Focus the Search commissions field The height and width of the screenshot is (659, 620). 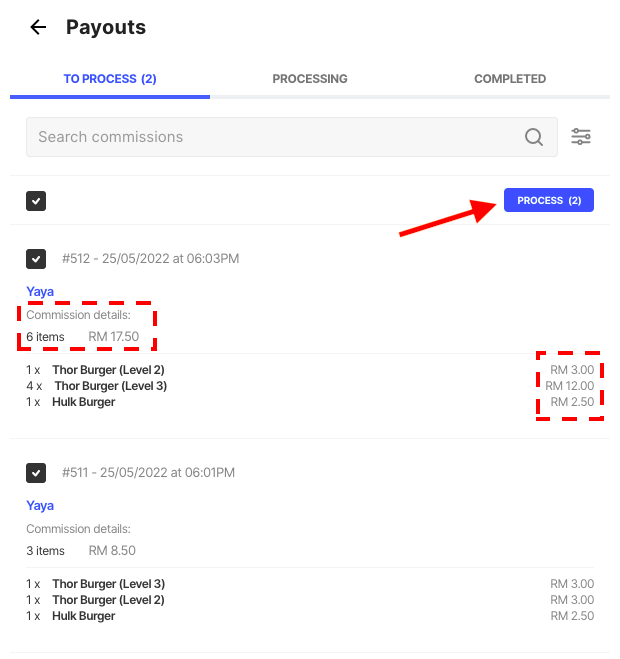pos(292,137)
